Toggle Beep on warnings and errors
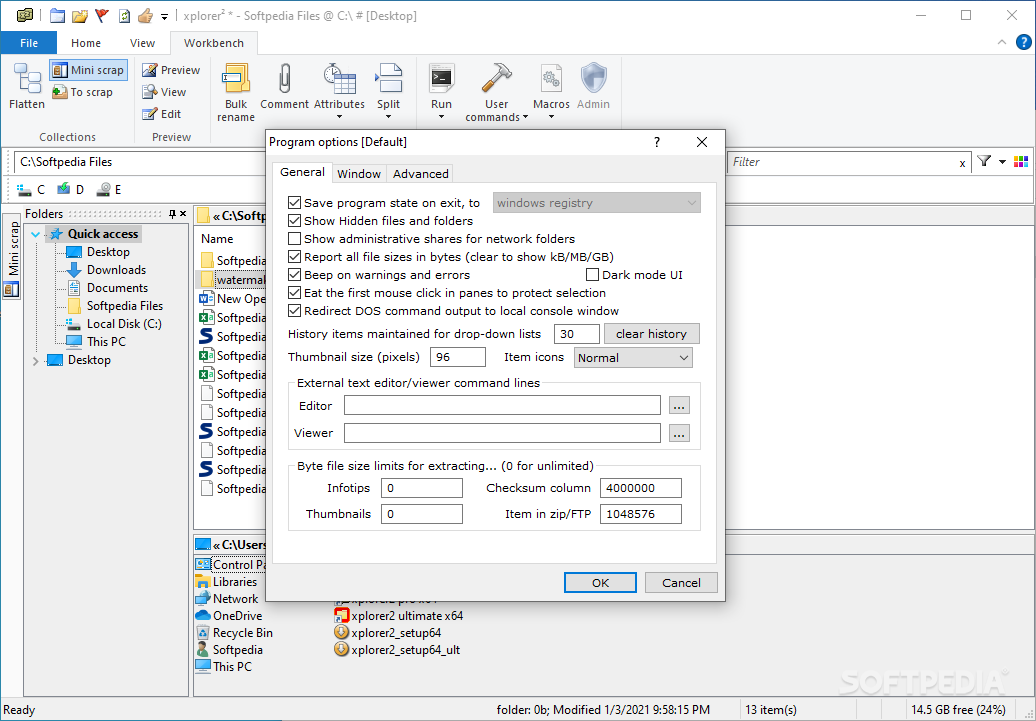Screen dimensions: 1036x721 point(295,275)
